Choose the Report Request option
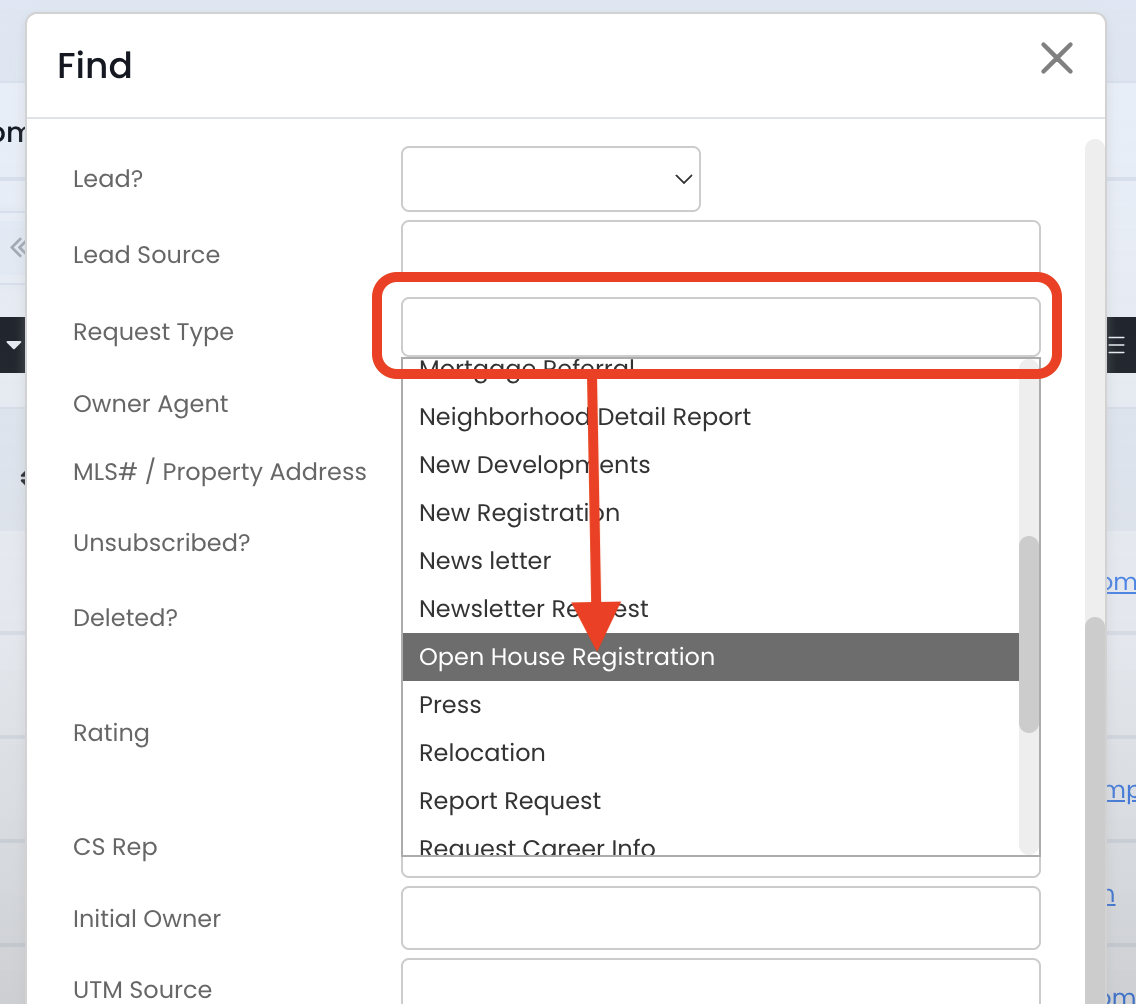Viewport: 1136px width, 1004px height. coord(510,801)
